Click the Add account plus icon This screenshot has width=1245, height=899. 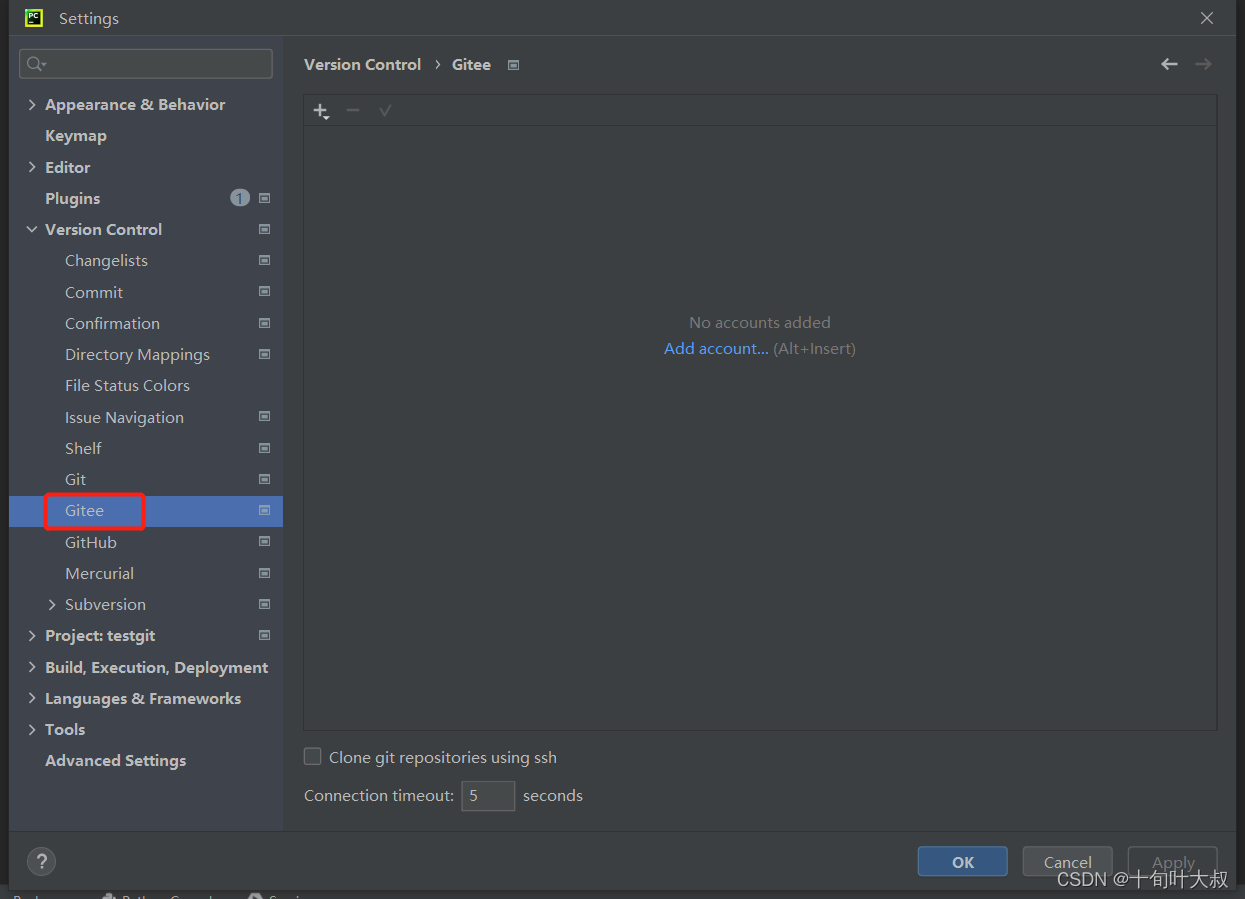coord(321,111)
